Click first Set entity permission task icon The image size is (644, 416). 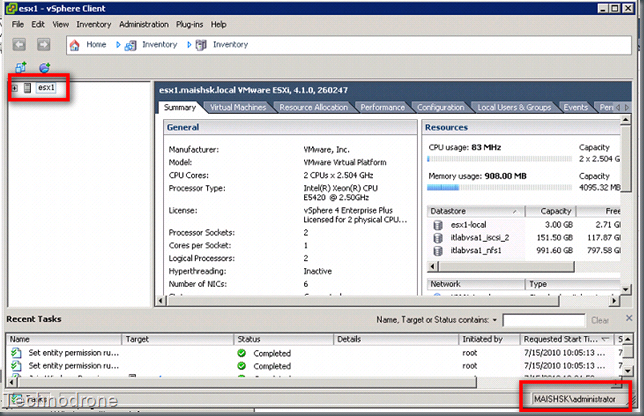(x=16, y=353)
